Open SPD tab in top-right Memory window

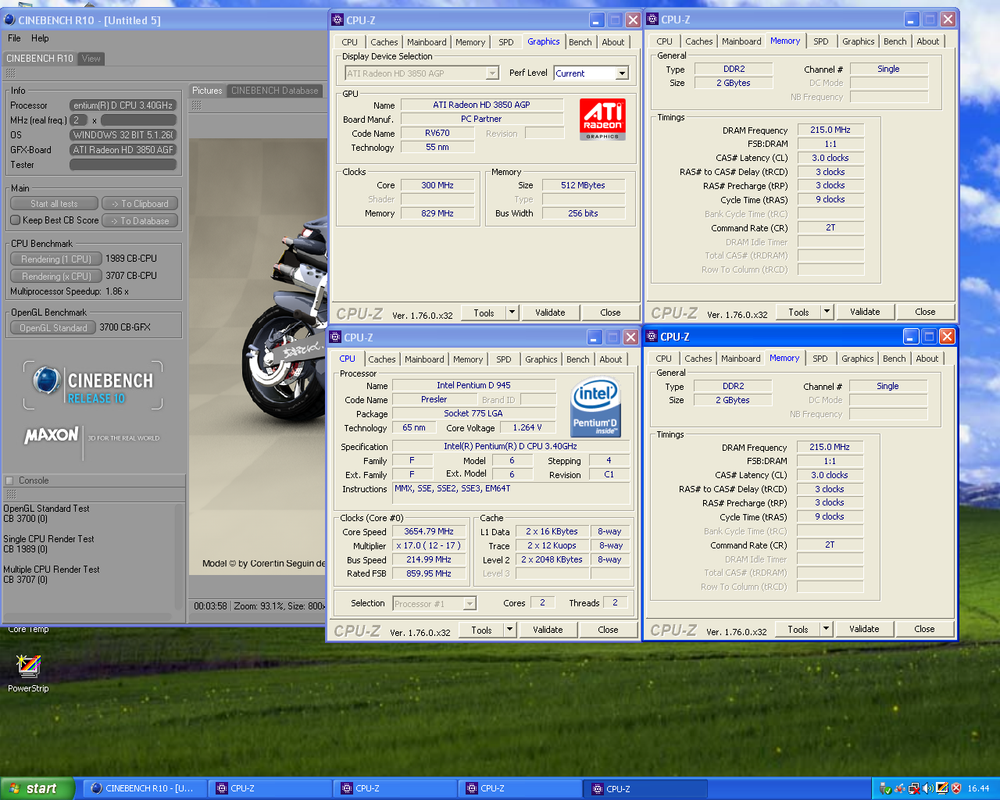point(821,41)
